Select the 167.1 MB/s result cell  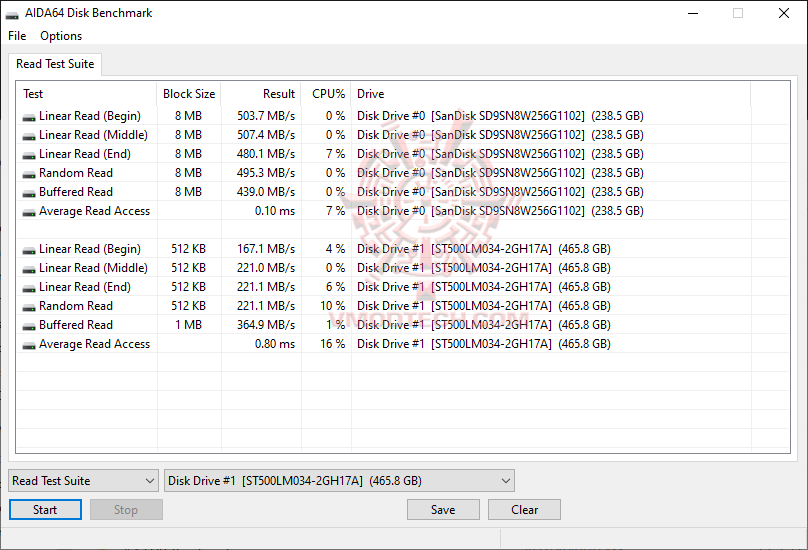(x=266, y=249)
